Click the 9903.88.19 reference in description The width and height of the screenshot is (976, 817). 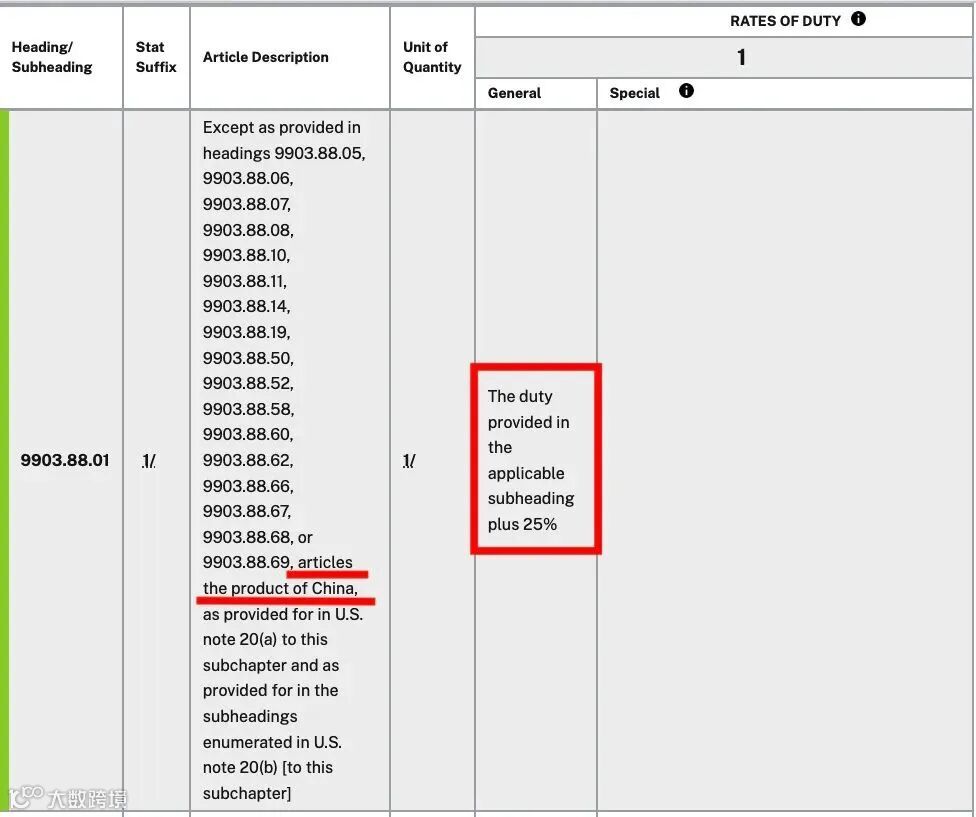246,332
